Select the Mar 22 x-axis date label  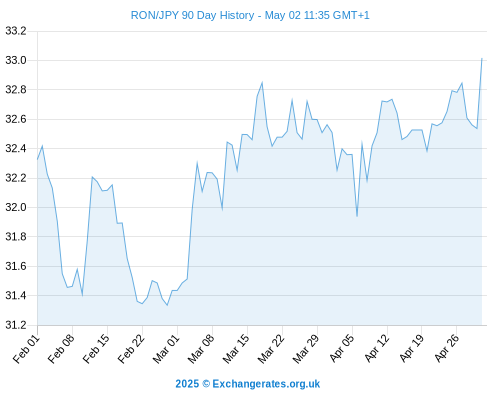click(x=271, y=348)
